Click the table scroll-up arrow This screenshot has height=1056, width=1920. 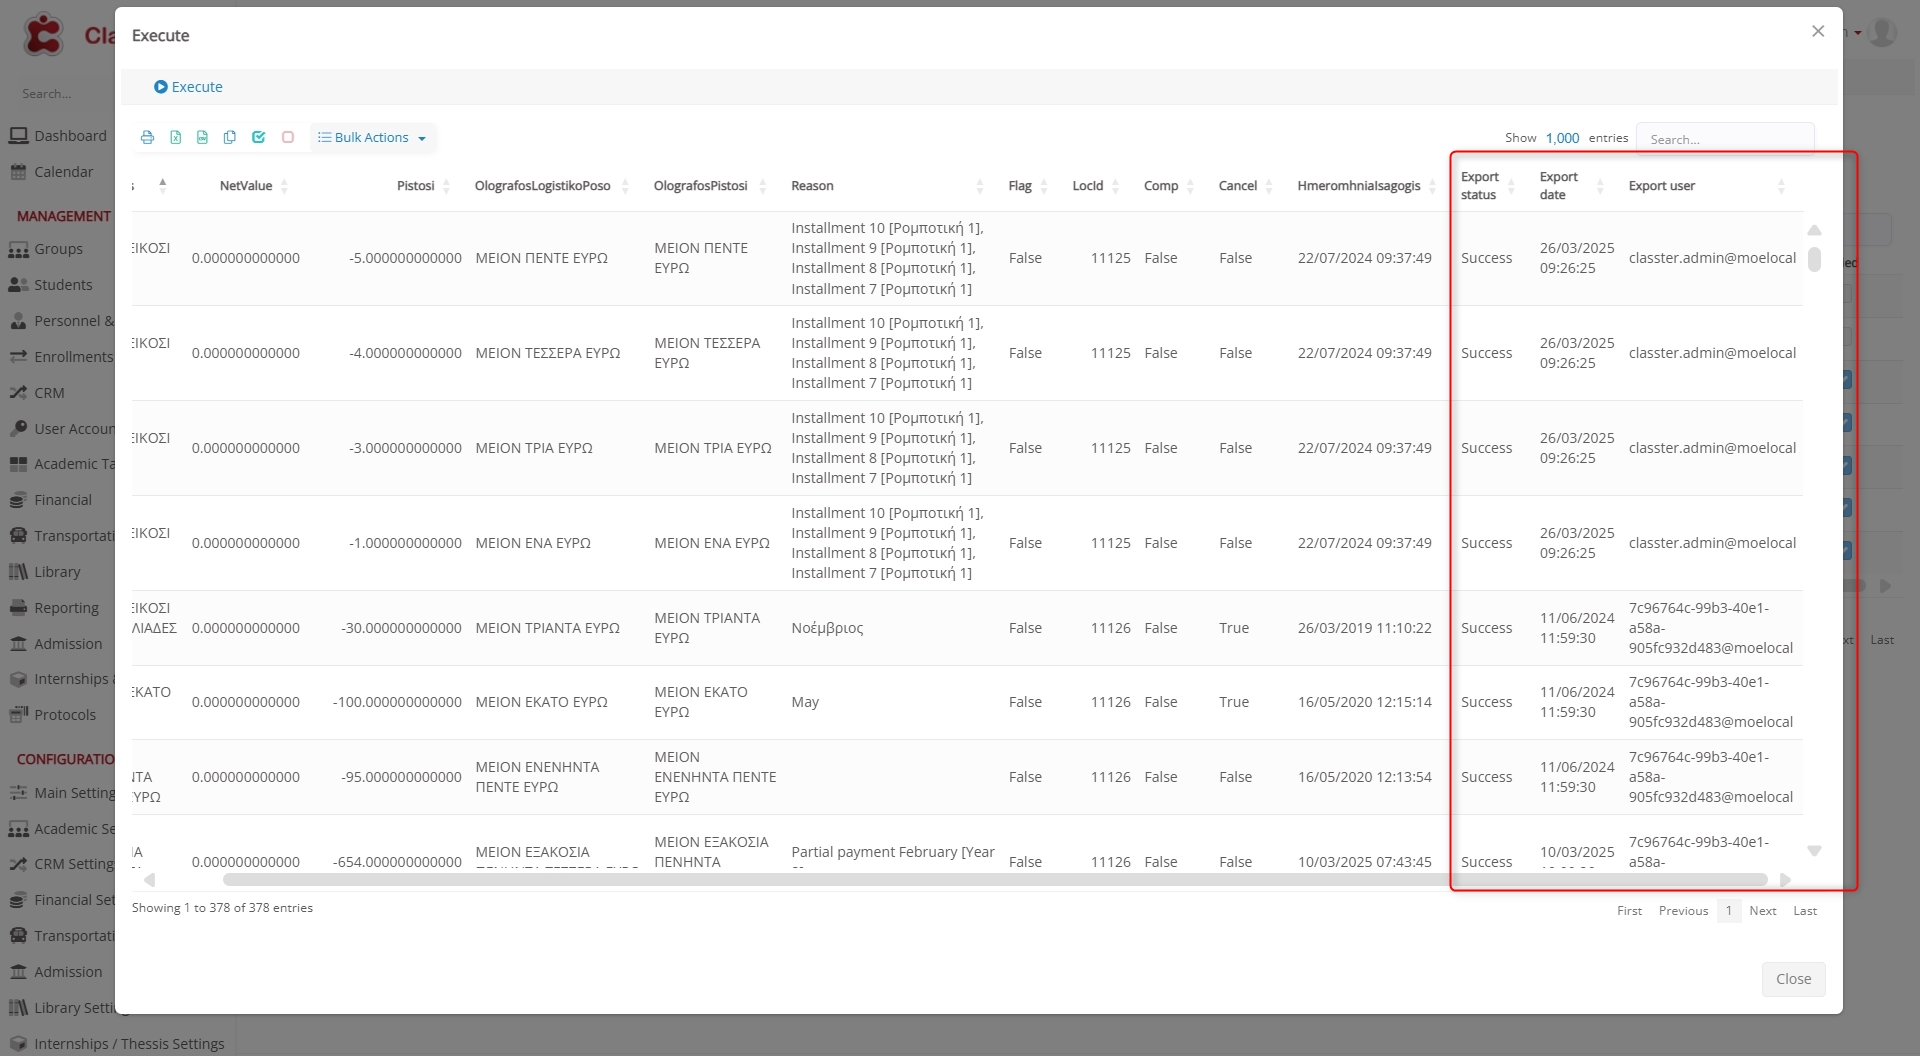pos(1814,230)
